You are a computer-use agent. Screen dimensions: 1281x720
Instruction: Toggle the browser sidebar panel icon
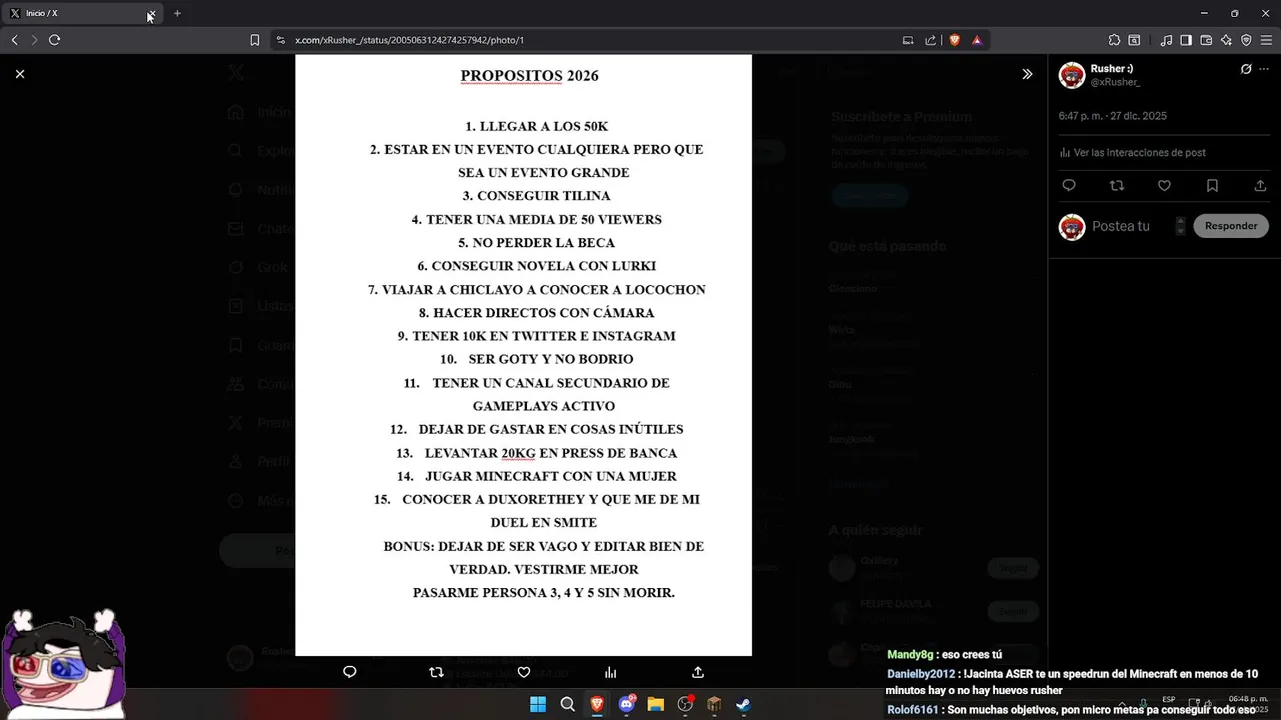coord(1186,40)
